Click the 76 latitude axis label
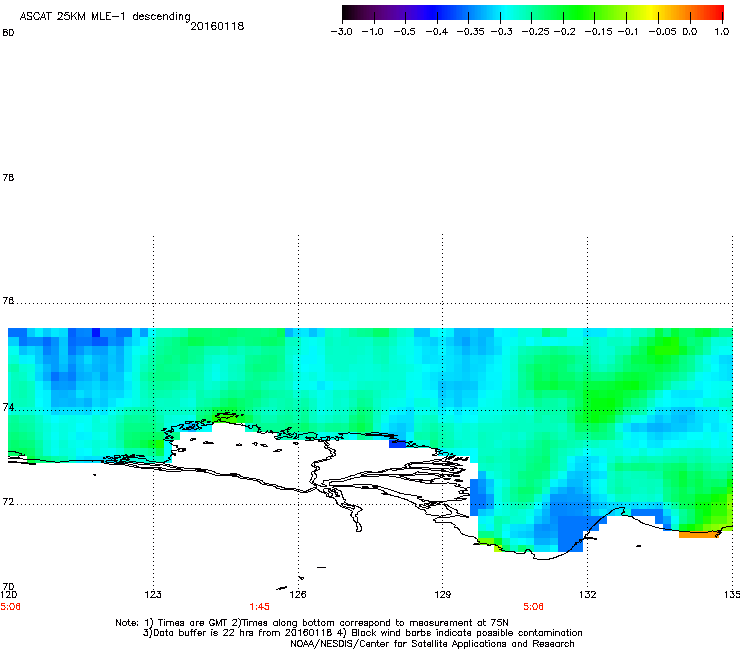 coord(8,300)
